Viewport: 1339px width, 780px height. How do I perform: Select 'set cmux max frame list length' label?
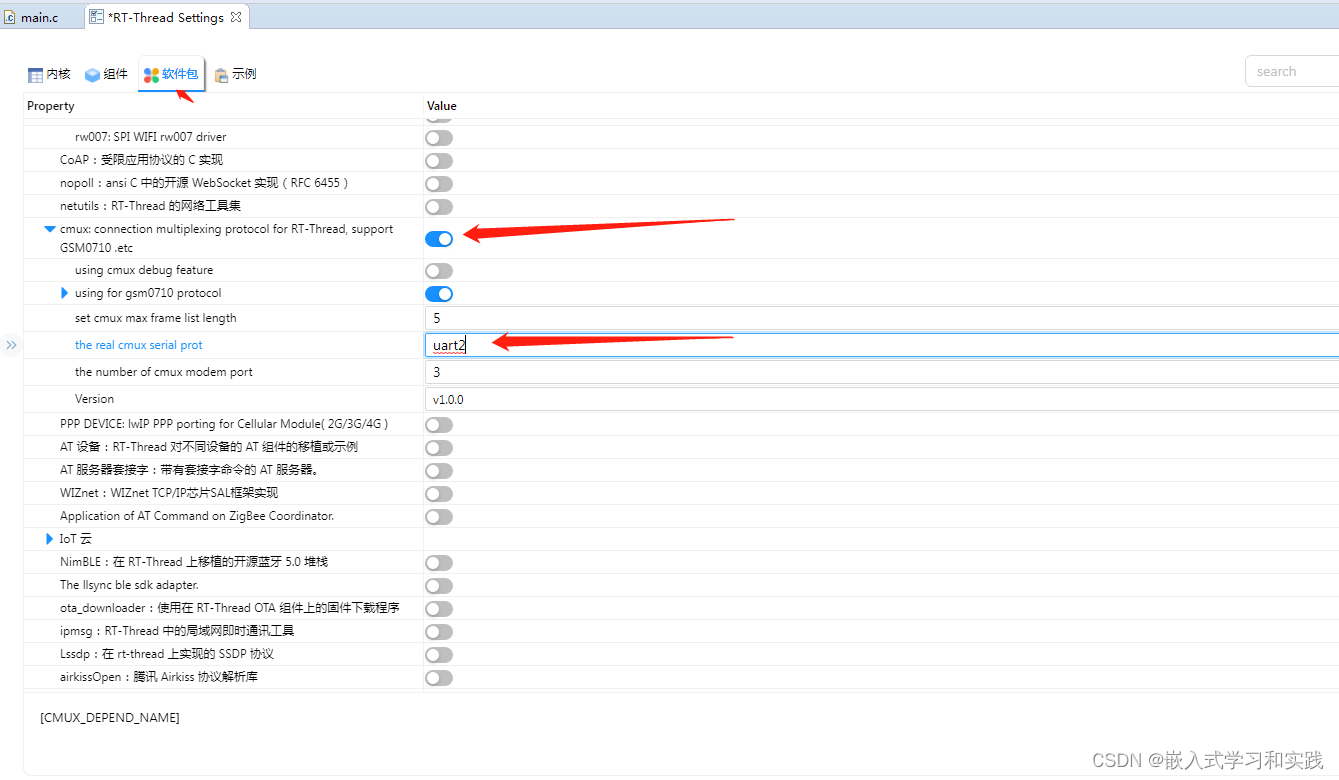pyautogui.click(x=156, y=318)
